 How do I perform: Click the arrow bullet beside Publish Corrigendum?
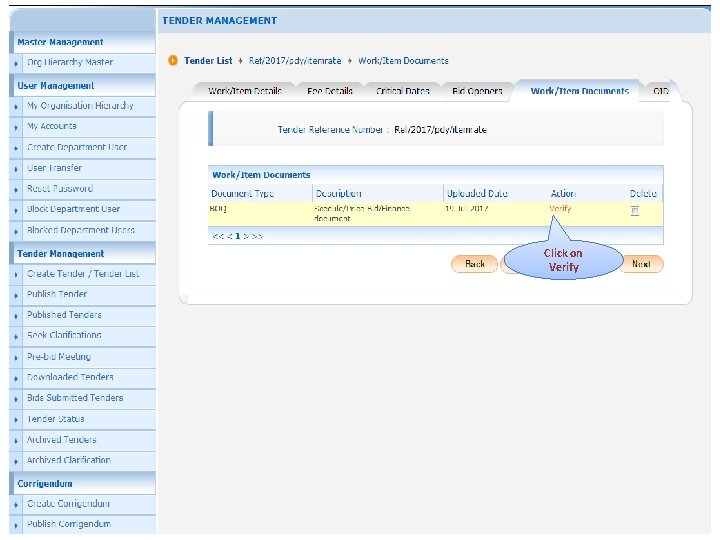point(16,525)
